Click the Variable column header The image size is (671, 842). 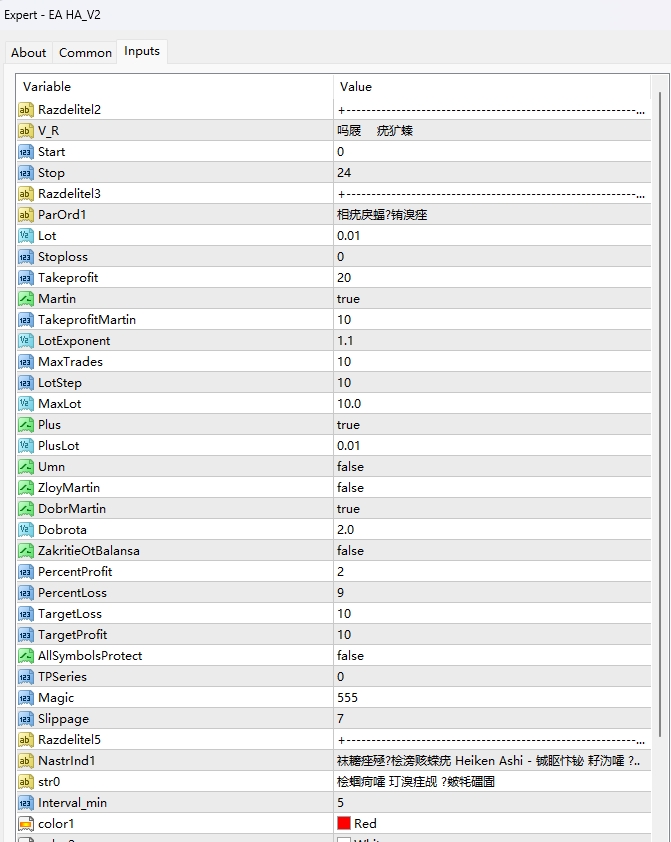175,86
